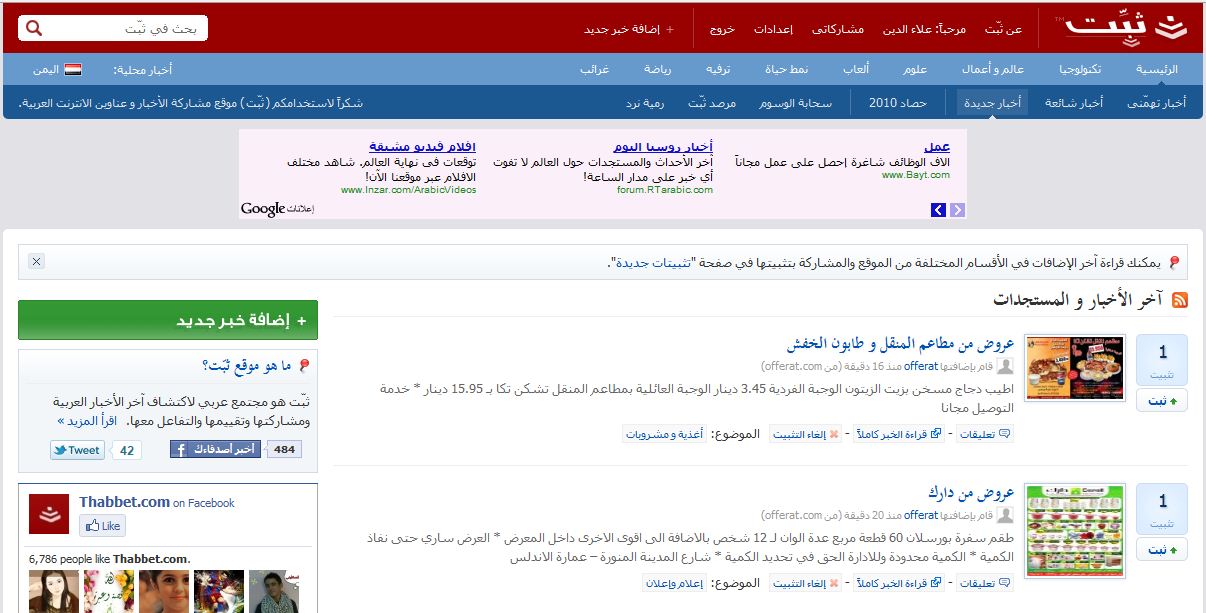Image resolution: width=1206 pixels, height=613 pixels.
Task: Open مرصد ثبّت page
Action: [x=712, y=103]
